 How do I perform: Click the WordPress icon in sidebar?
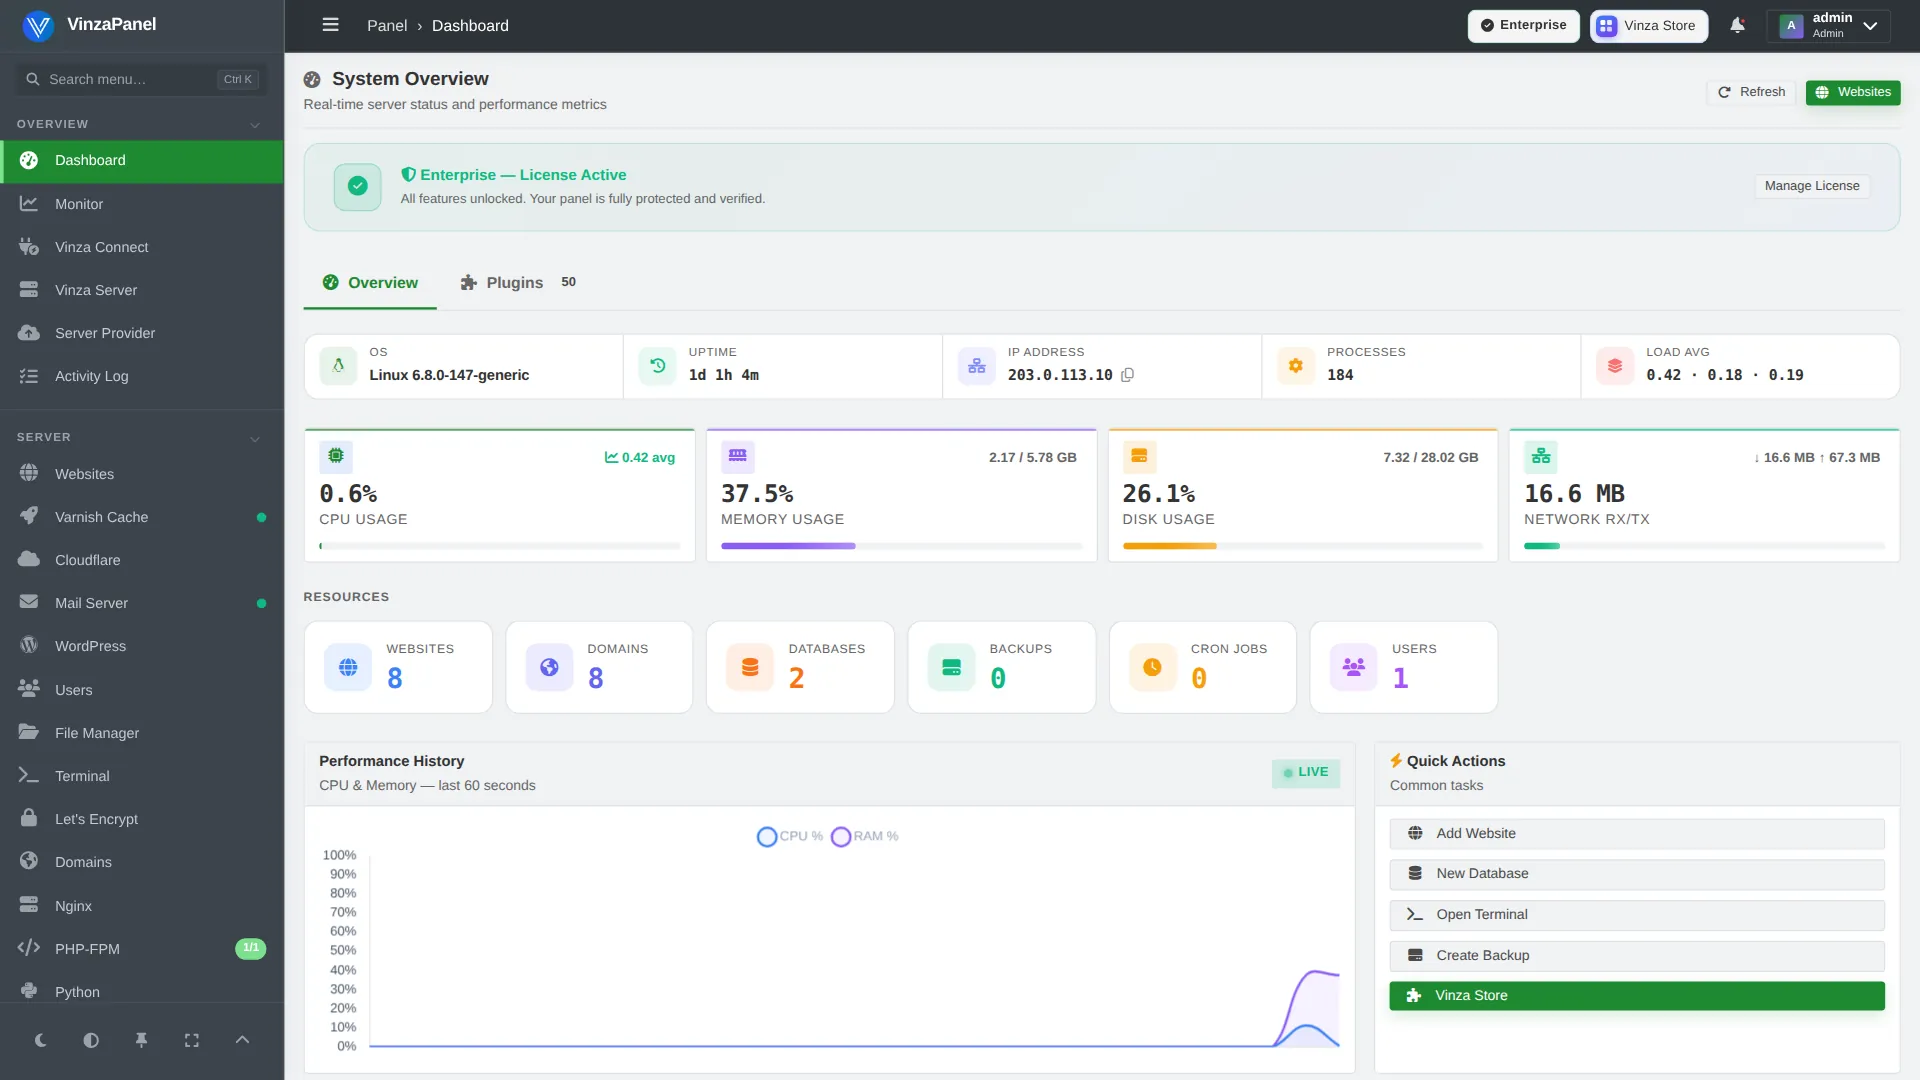pos(29,646)
